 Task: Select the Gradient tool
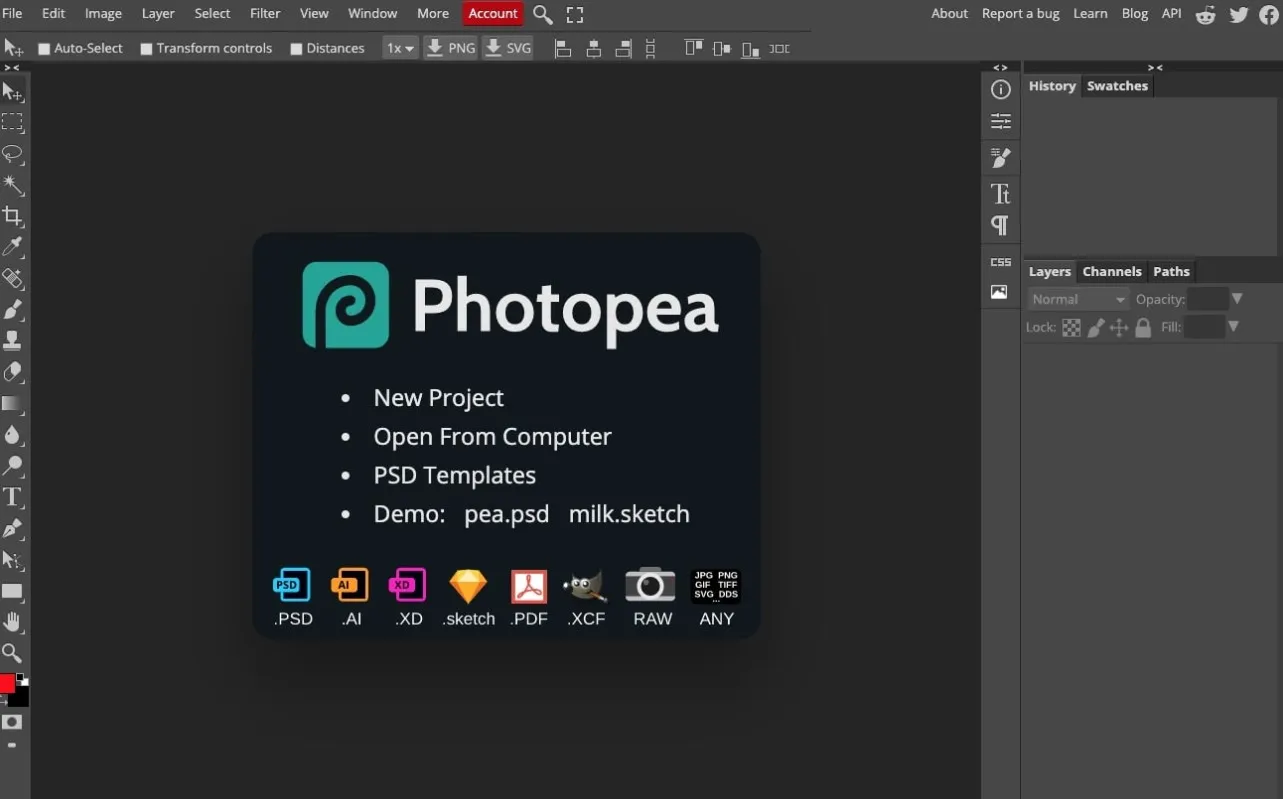click(x=12, y=404)
